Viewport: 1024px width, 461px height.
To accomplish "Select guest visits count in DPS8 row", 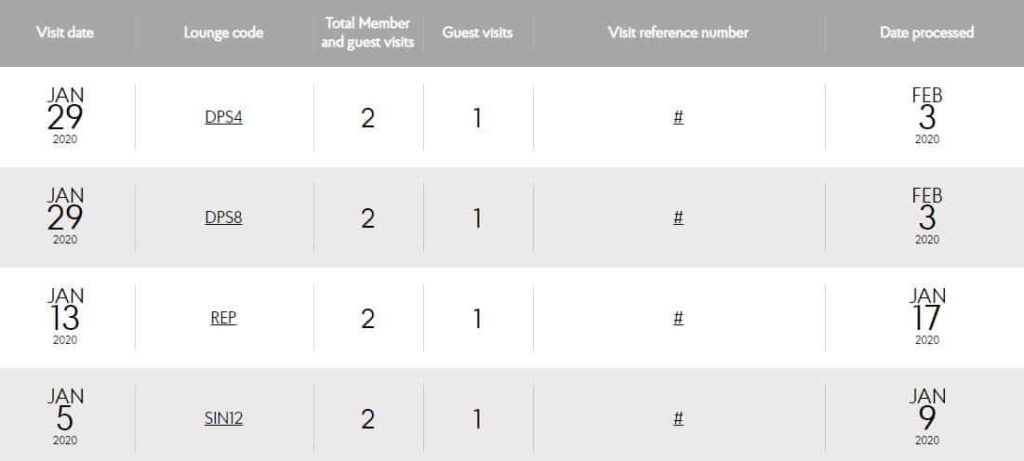I will [477, 218].
